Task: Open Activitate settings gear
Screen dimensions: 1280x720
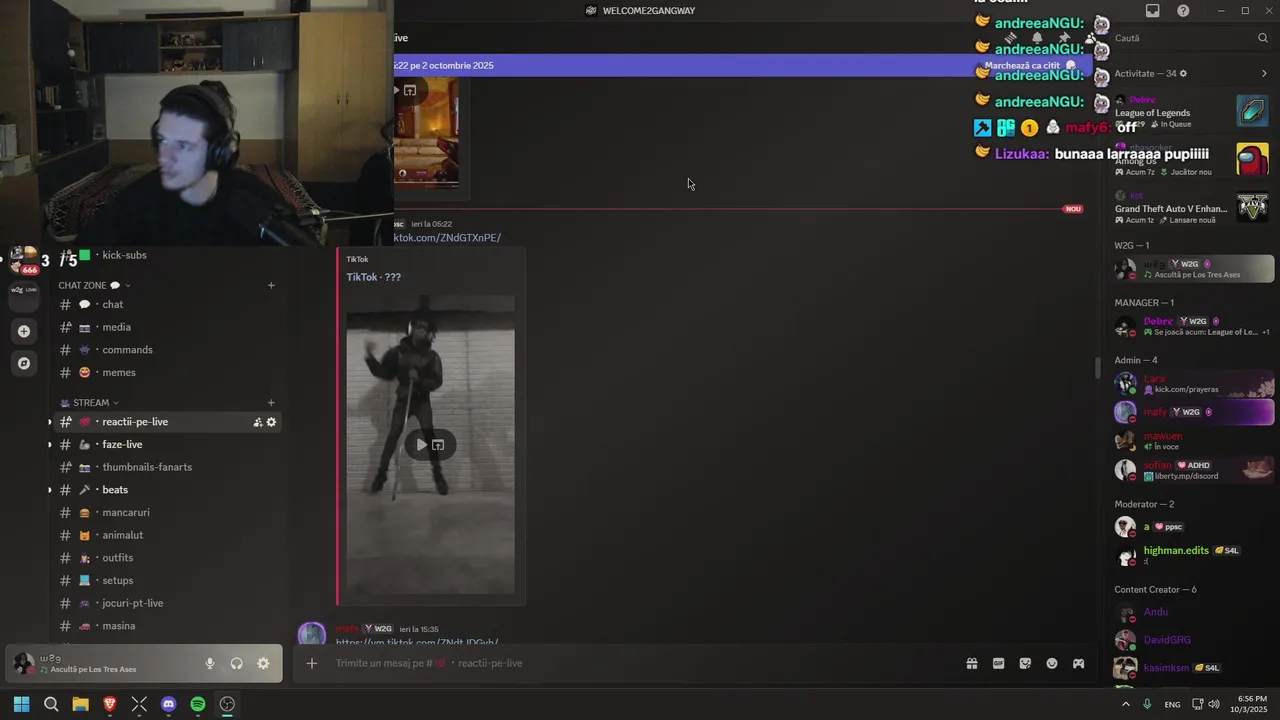Action: pyautogui.click(x=1183, y=73)
